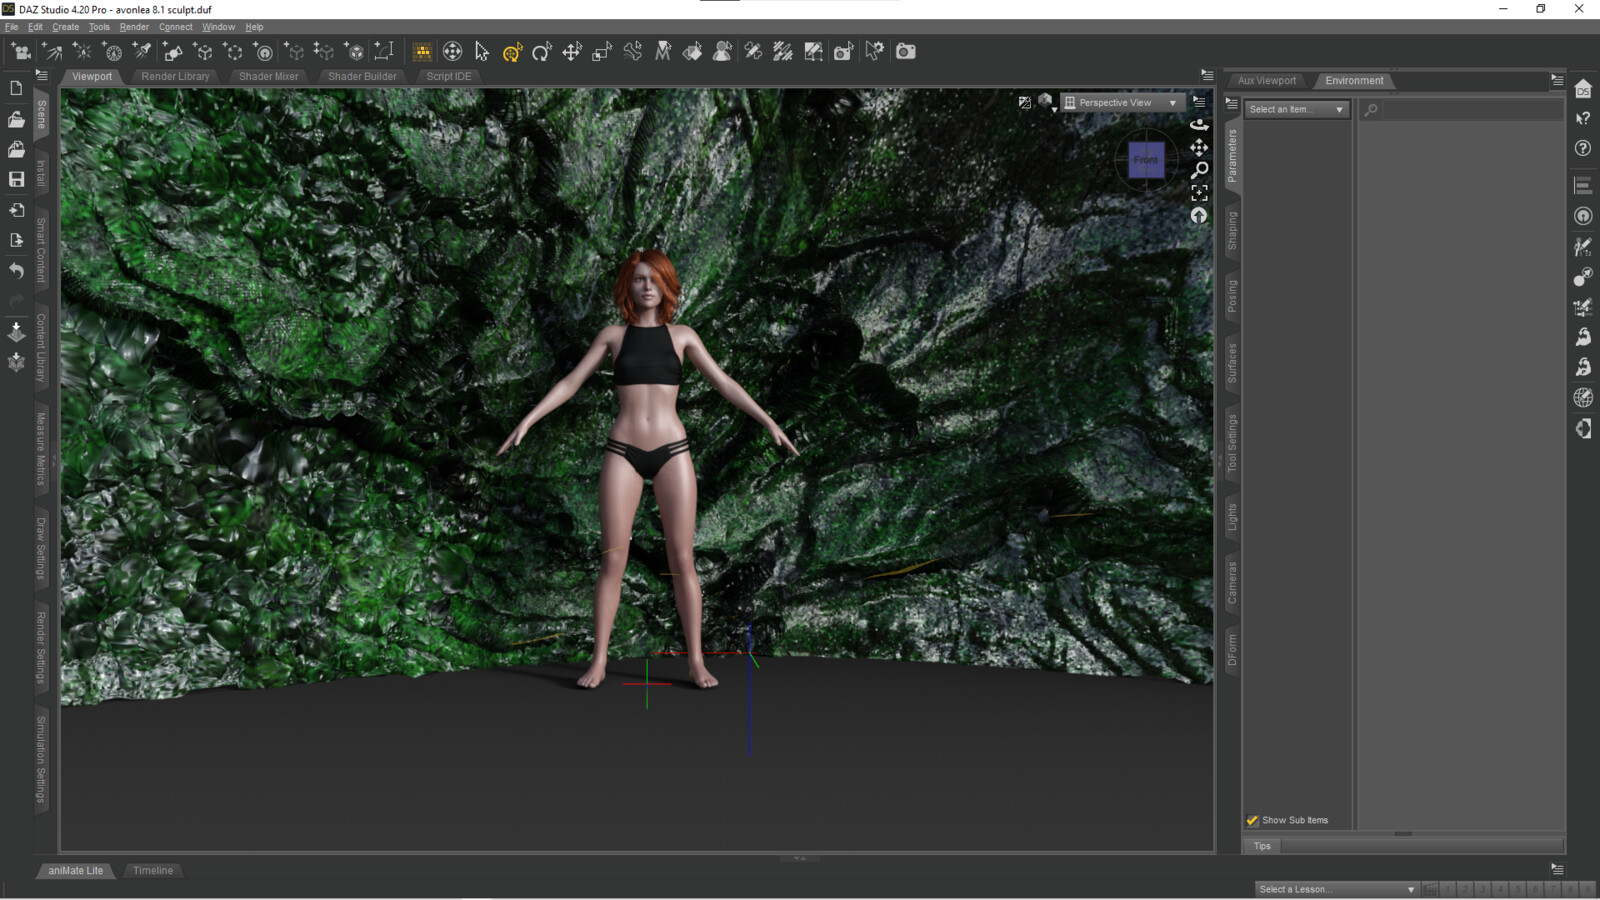Click the viewport Frame selection icon
Viewport: 1600px width, 900px height.
pos(1199,193)
